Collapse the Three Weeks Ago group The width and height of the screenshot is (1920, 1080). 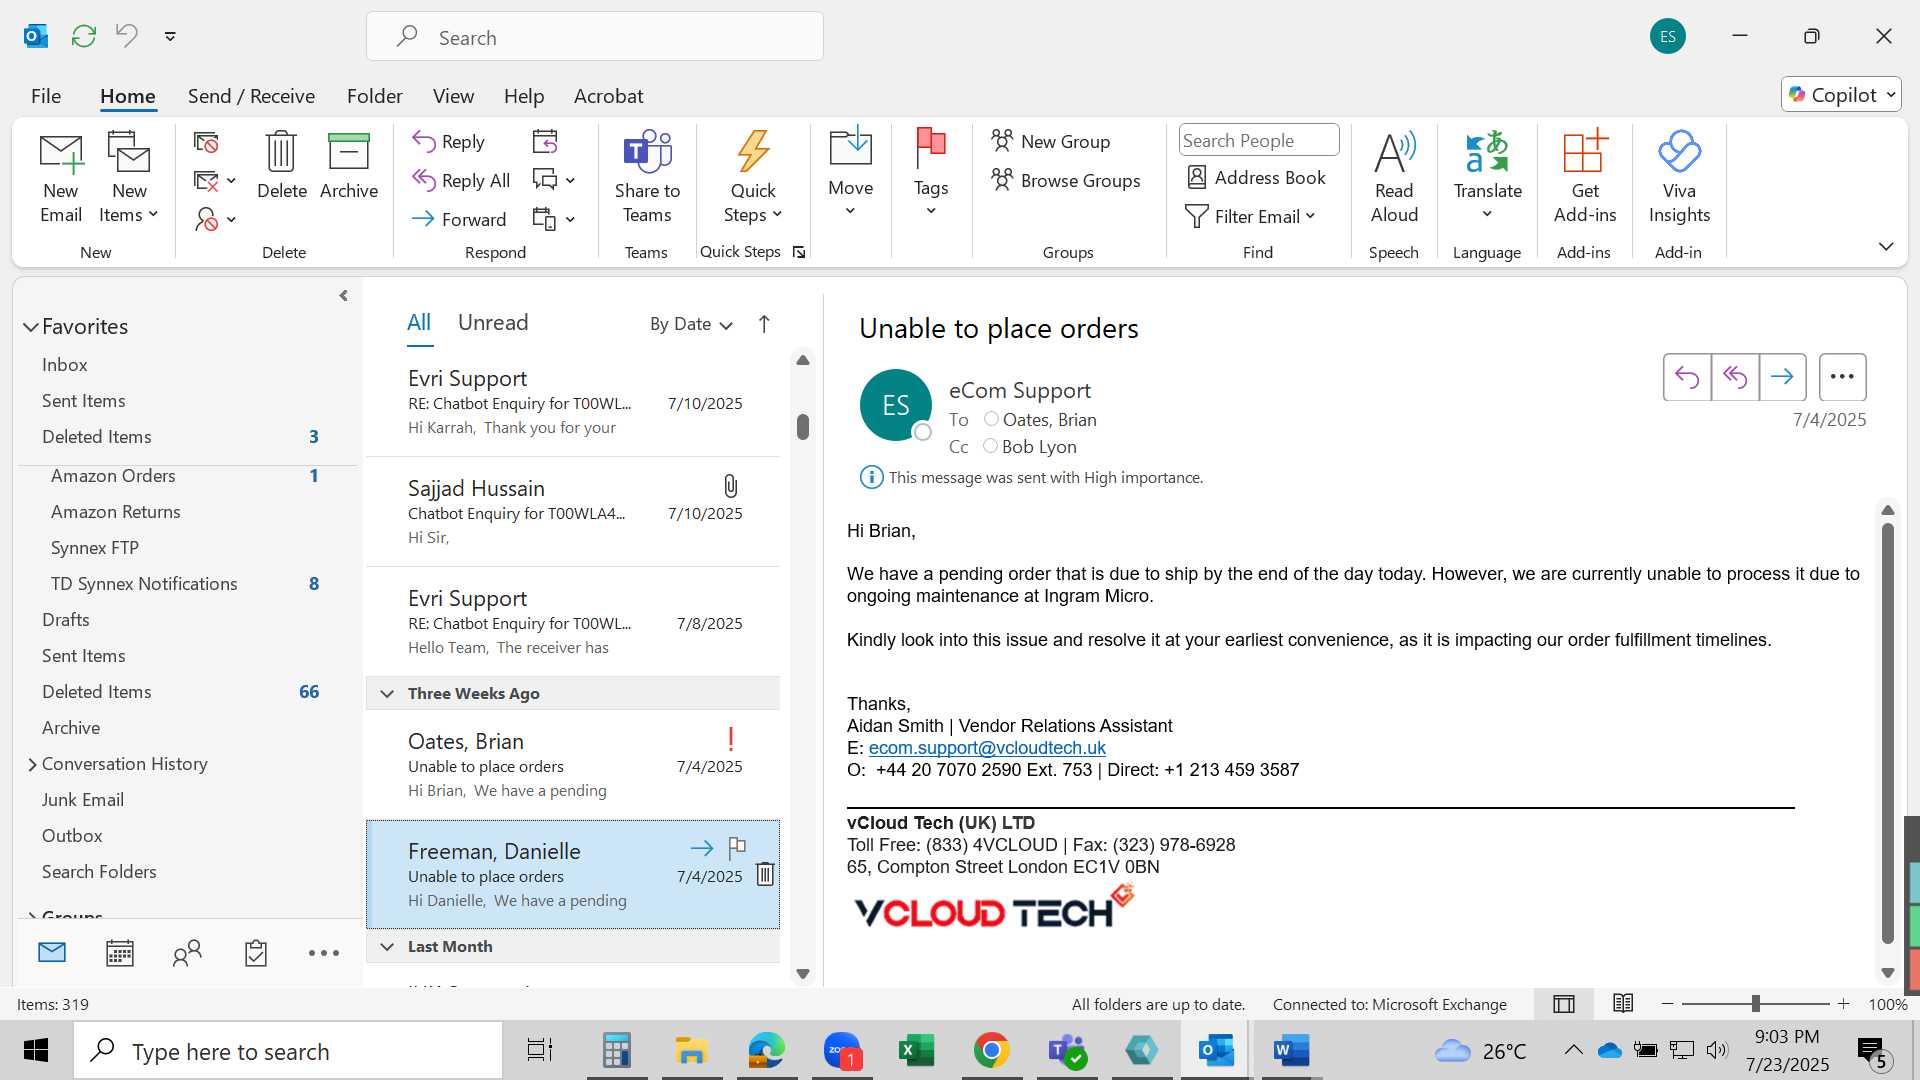(x=387, y=694)
